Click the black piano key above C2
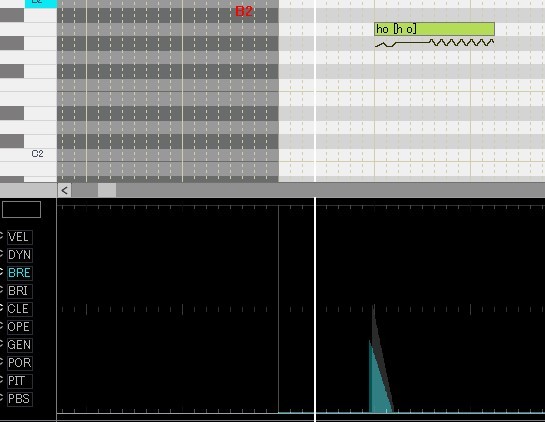Screen dimensions: 545x422 click(x=12, y=141)
